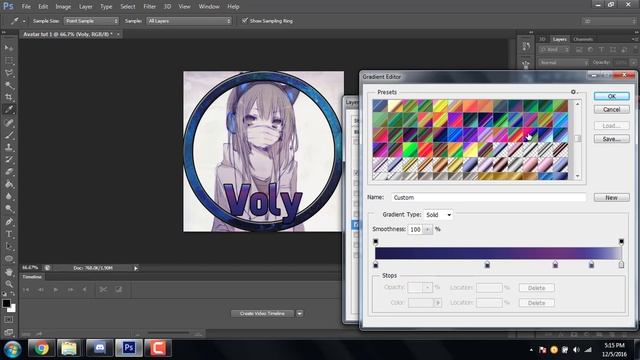The height and width of the screenshot is (360, 640).
Task: Click Cancel in Gradient Editor
Action: pos(611,109)
